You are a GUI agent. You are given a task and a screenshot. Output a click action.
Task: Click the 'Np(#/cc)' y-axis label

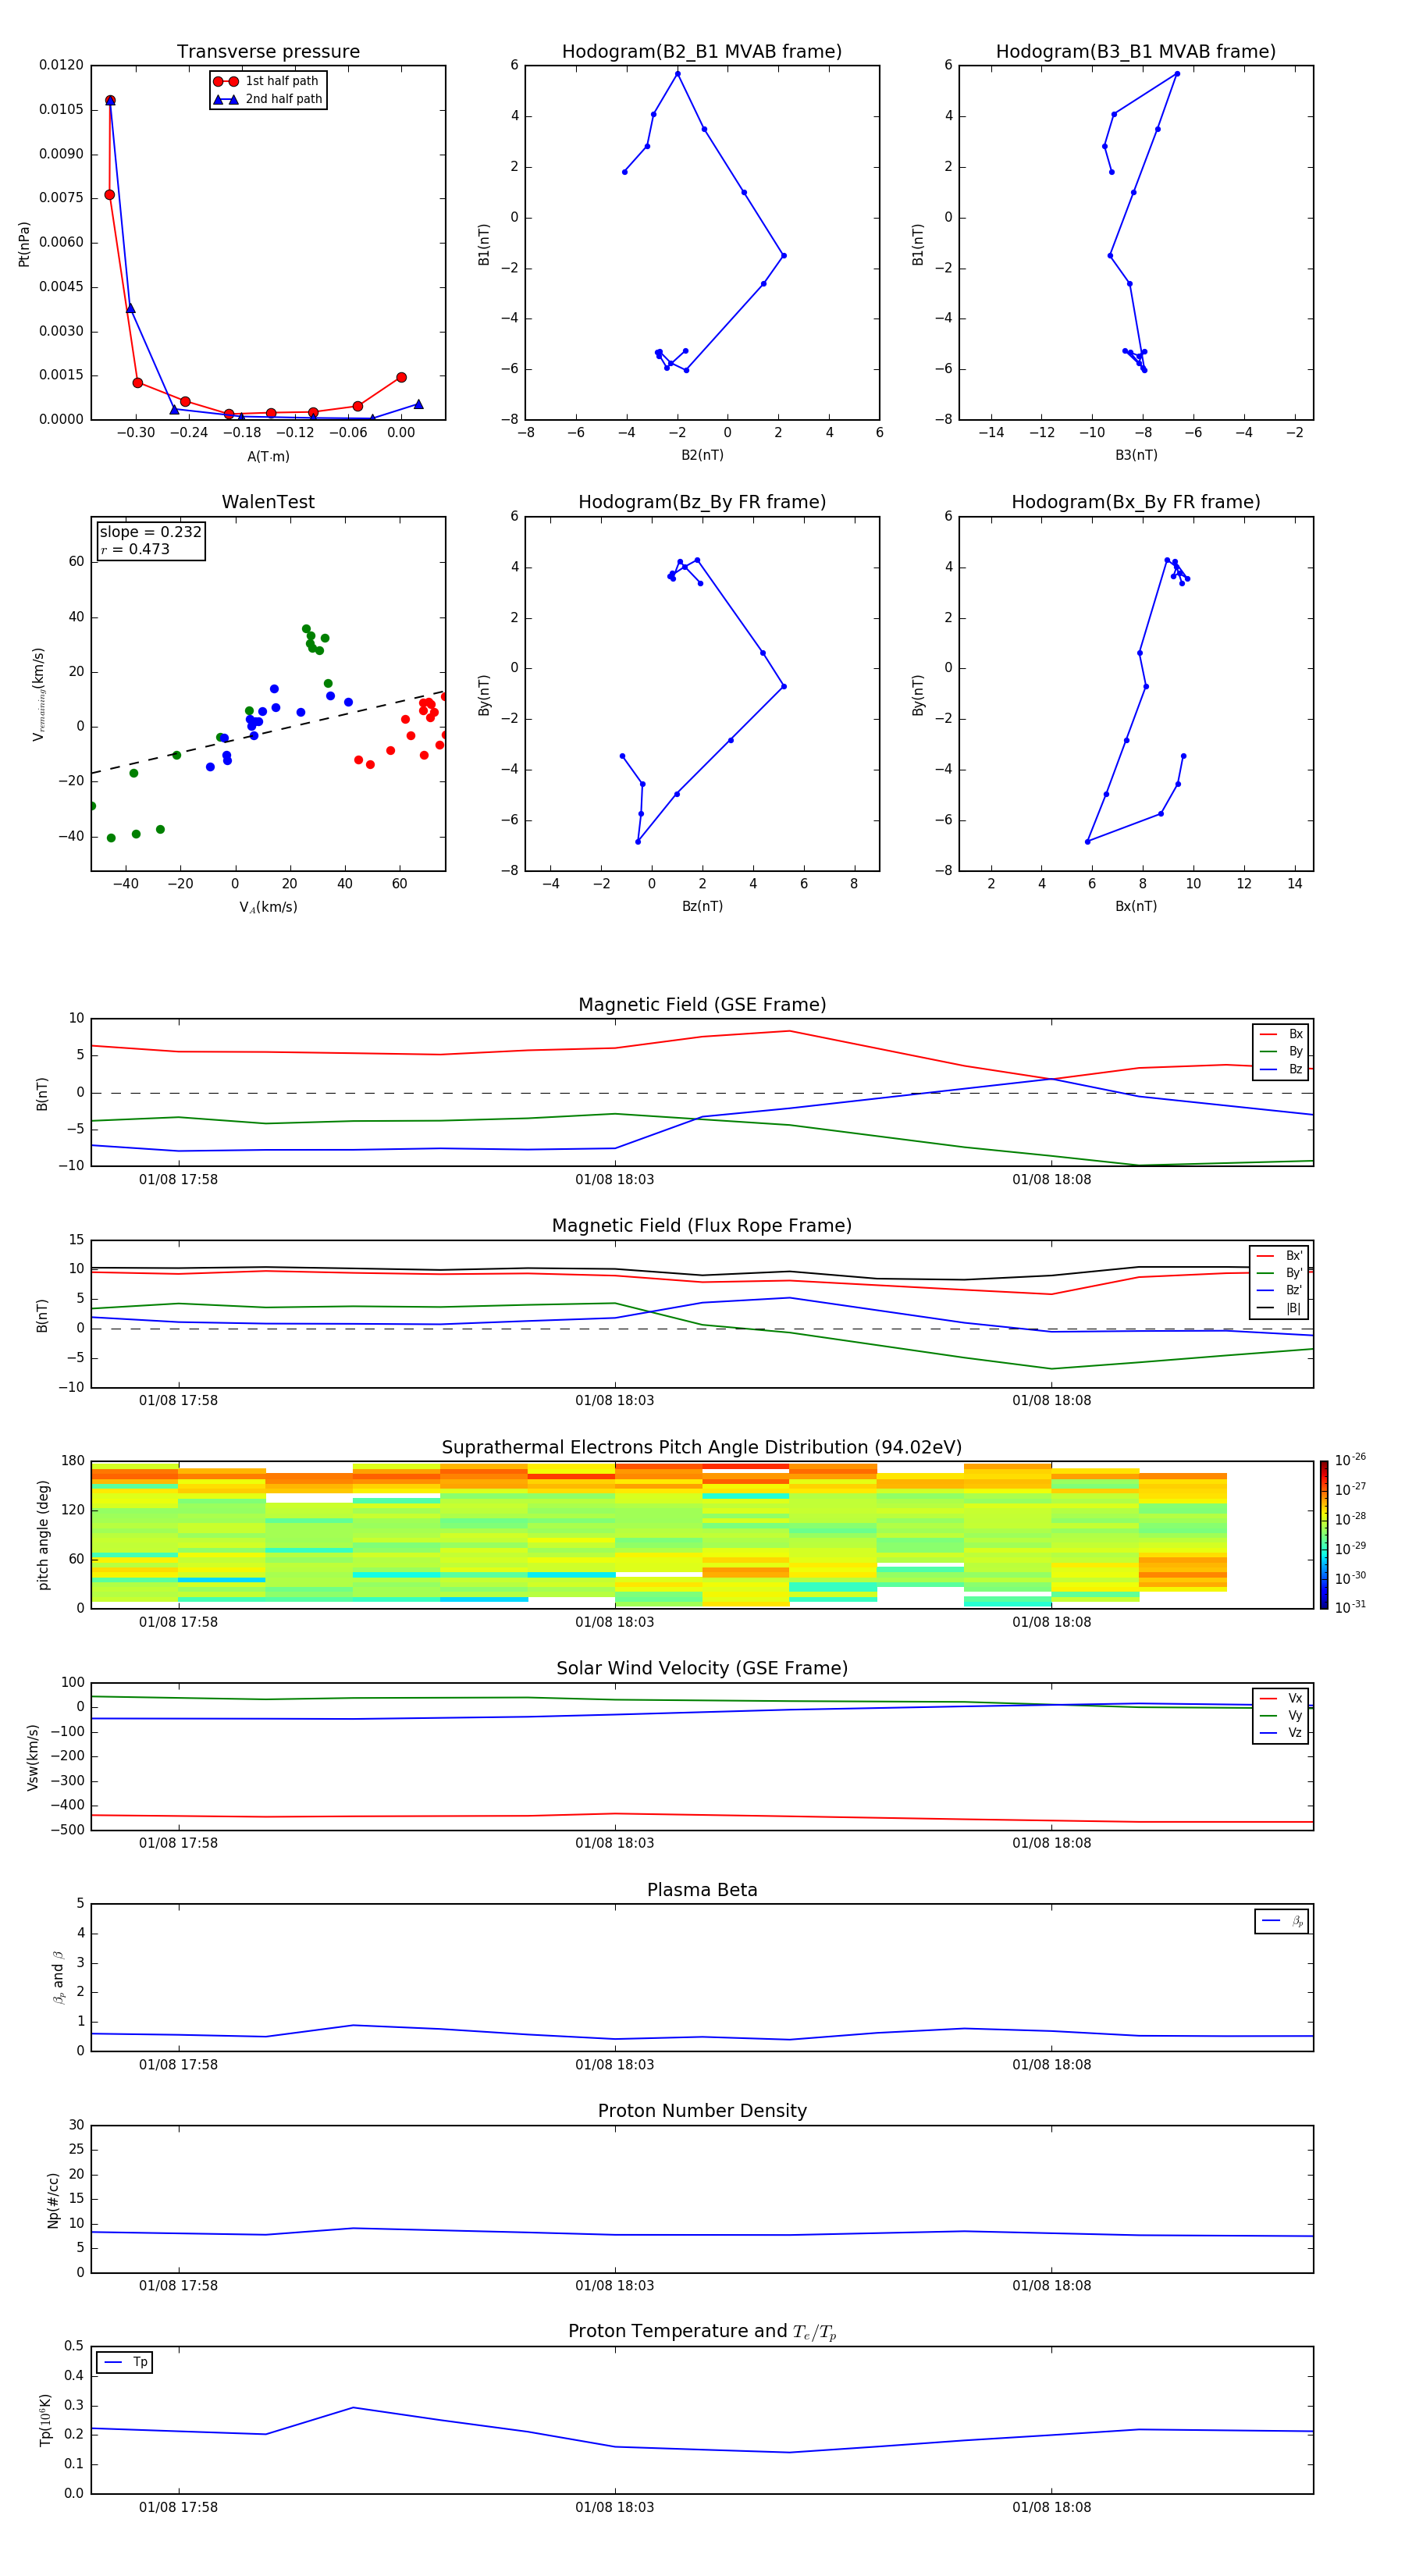tap(53, 2200)
